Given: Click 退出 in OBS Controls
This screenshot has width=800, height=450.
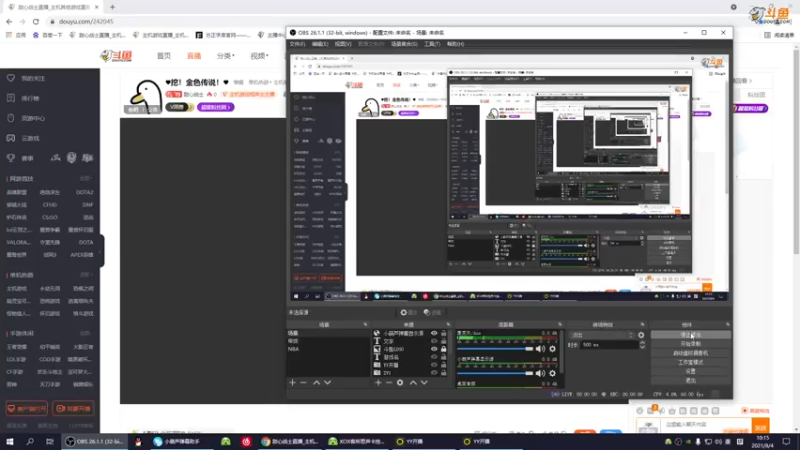Looking at the screenshot, I should pyautogui.click(x=691, y=381).
